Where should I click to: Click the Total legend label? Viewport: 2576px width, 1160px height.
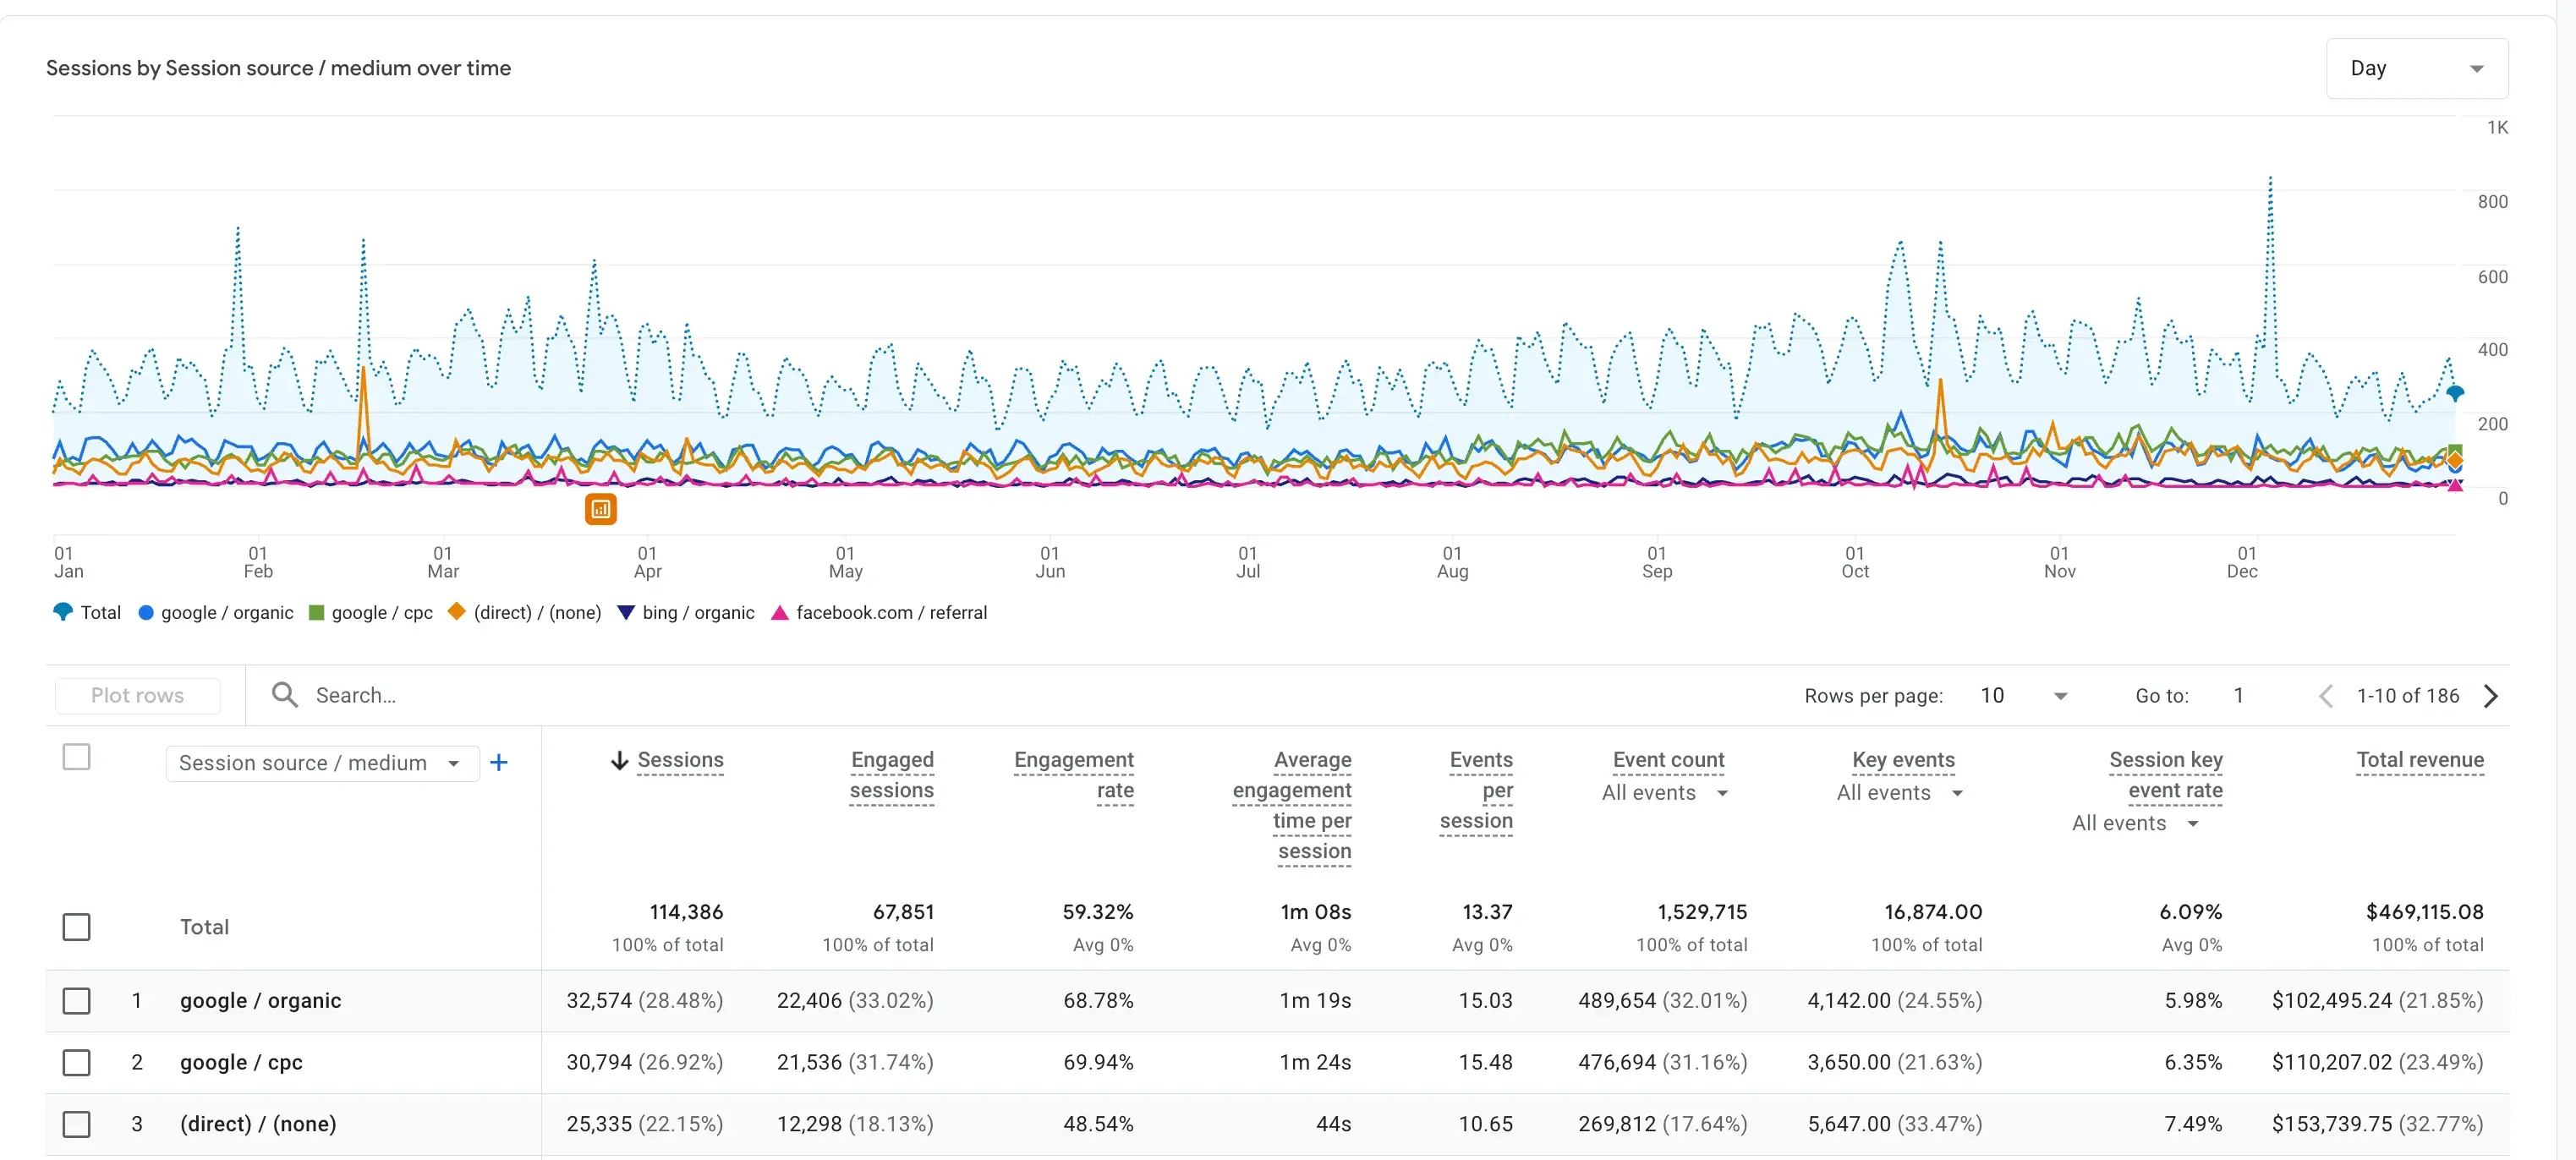pyautogui.click(x=100, y=613)
